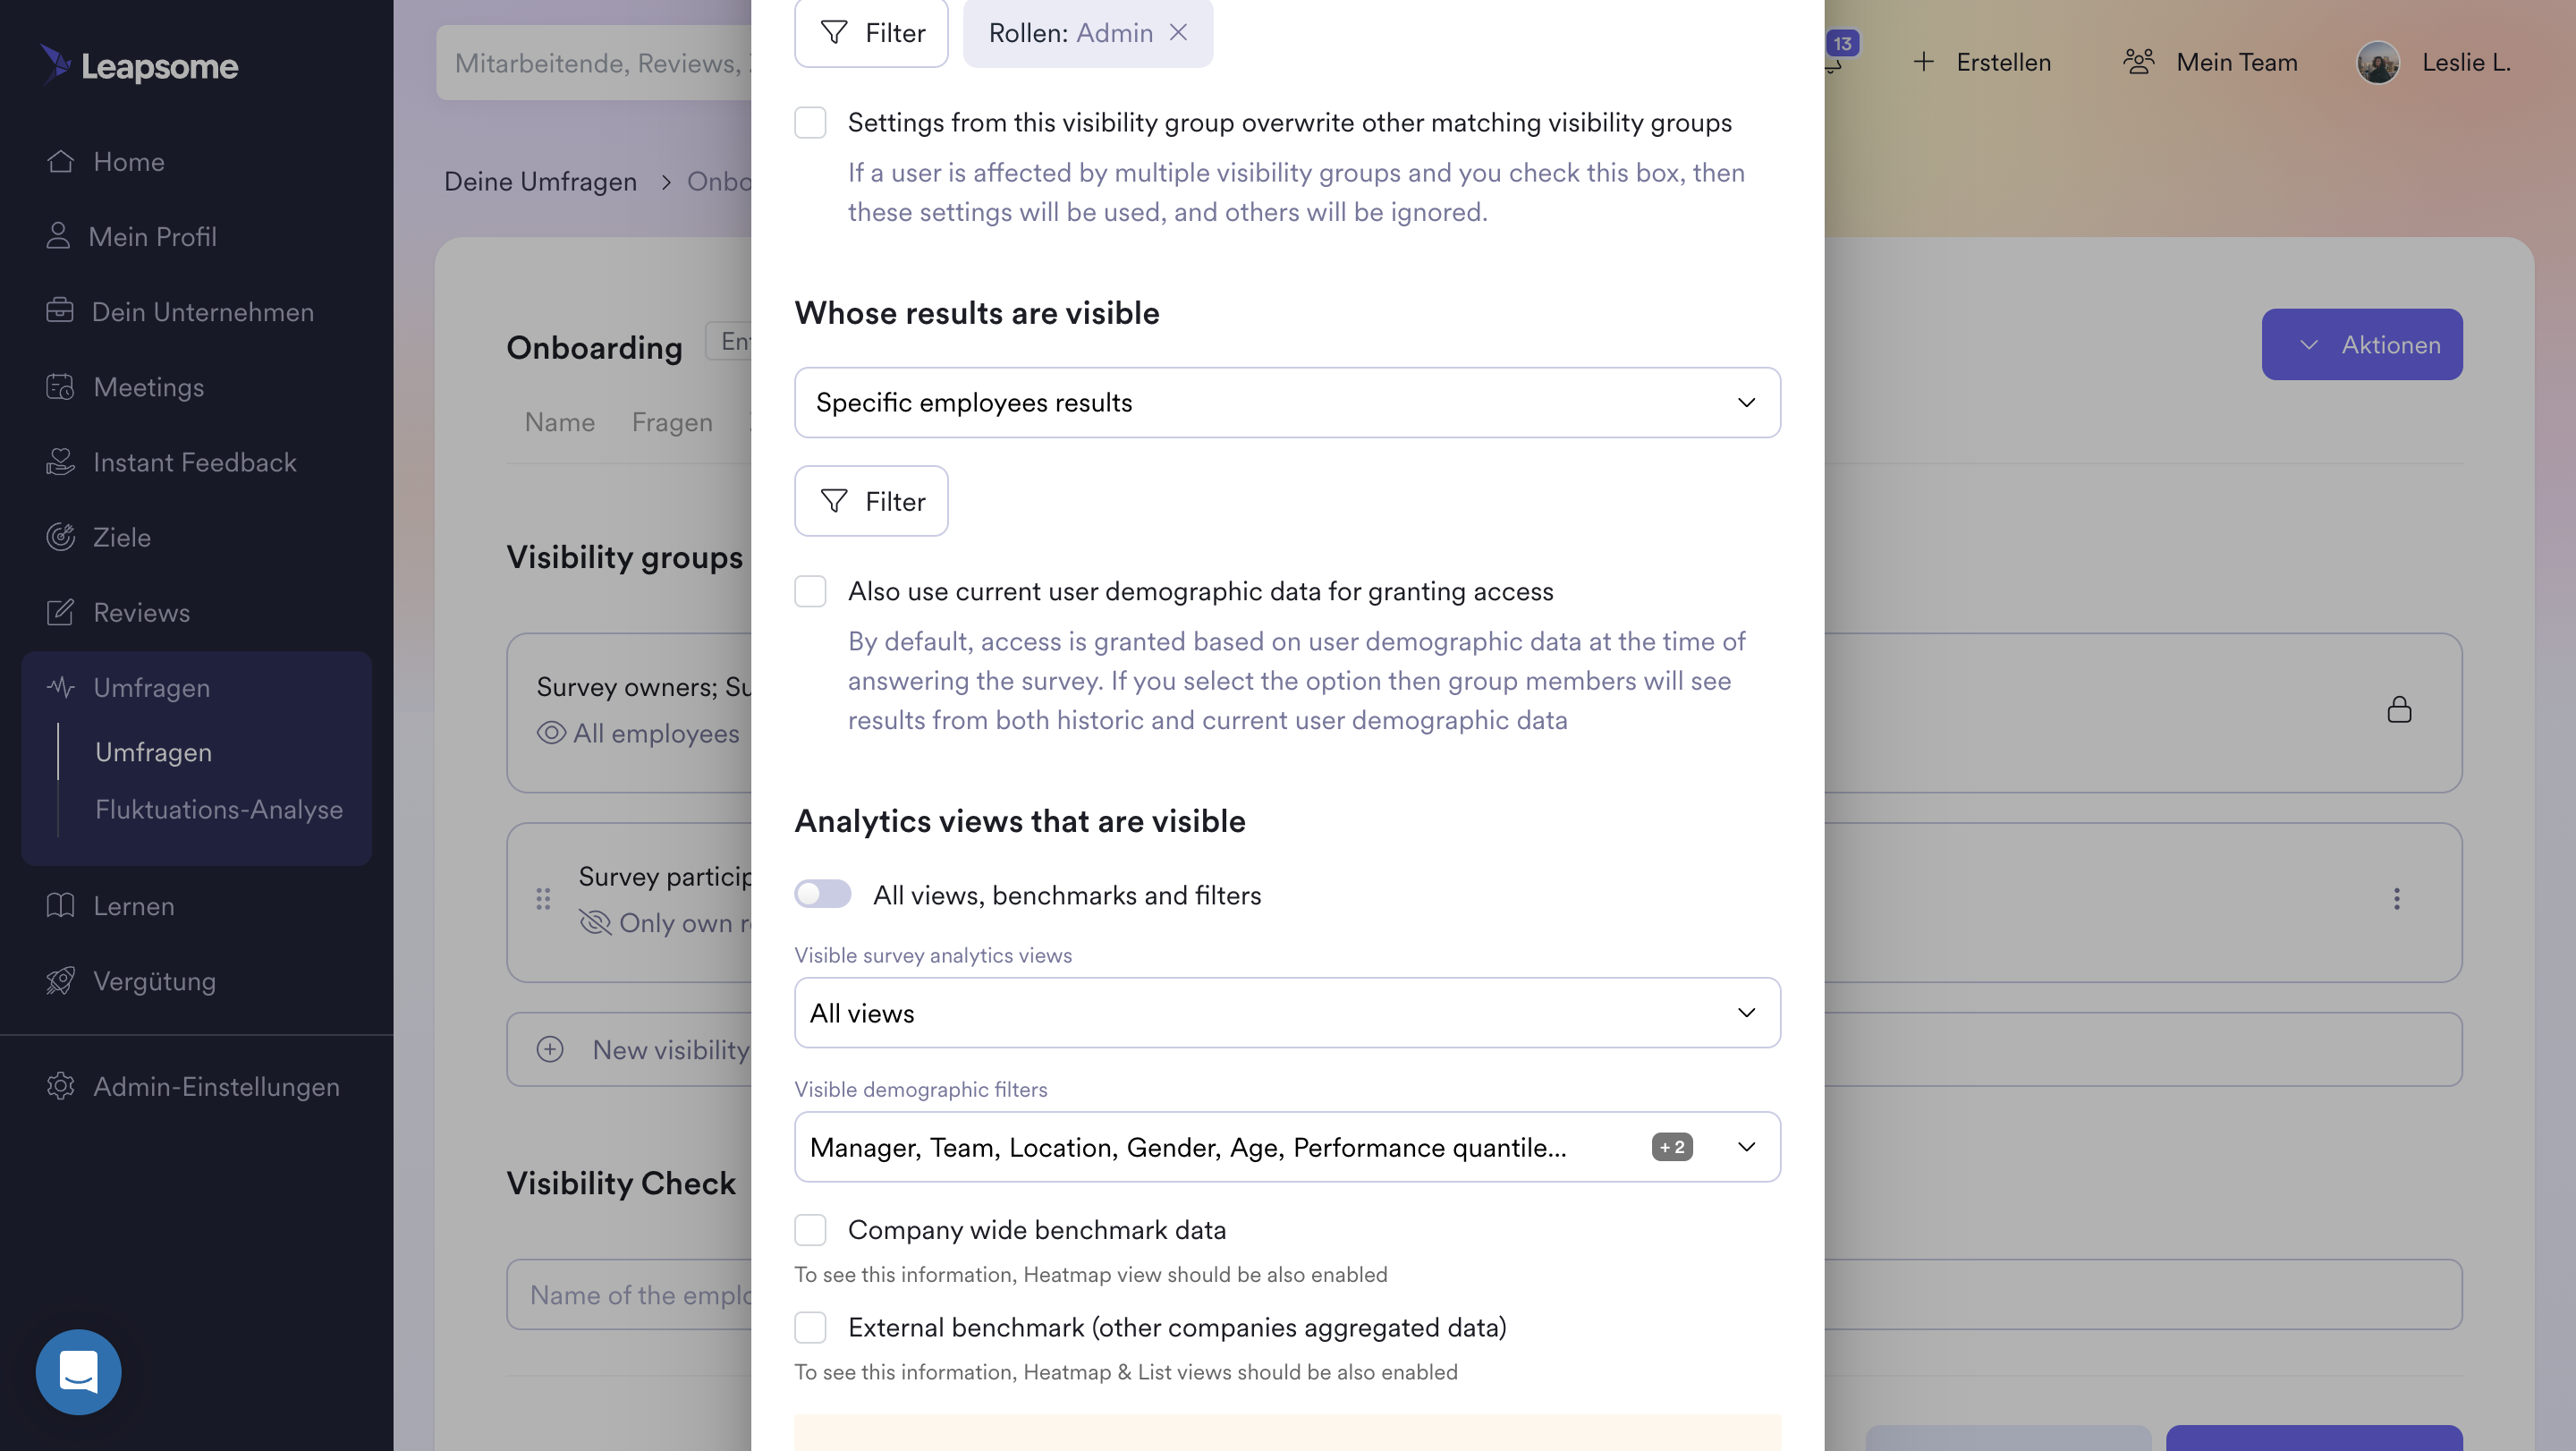Open the Aktionen dropdown button
2576x1451 pixels.
tap(2362, 344)
